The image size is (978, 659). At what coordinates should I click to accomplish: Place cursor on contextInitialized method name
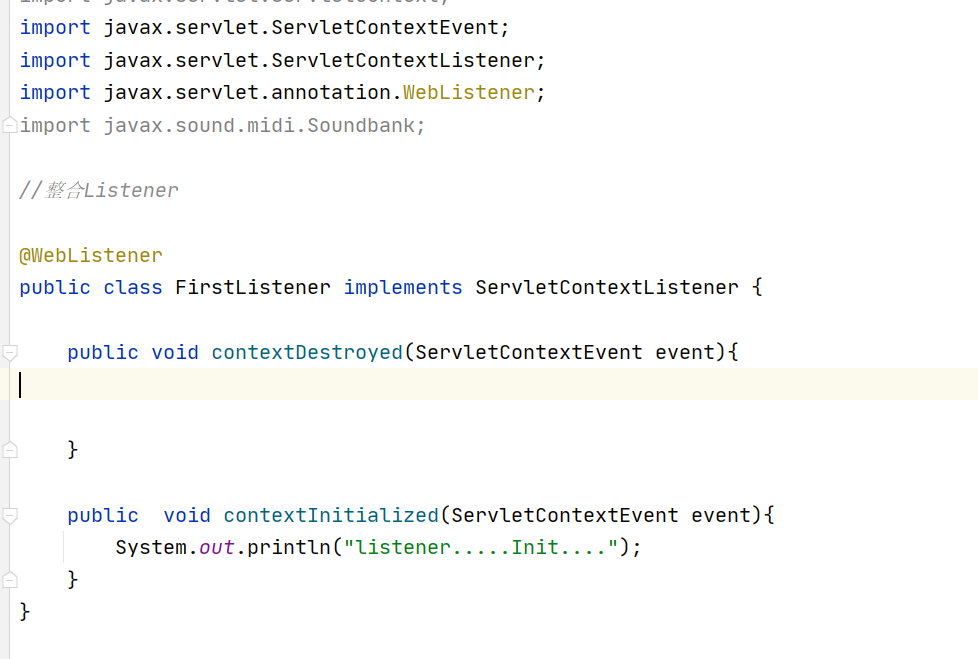click(x=331, y=515)
